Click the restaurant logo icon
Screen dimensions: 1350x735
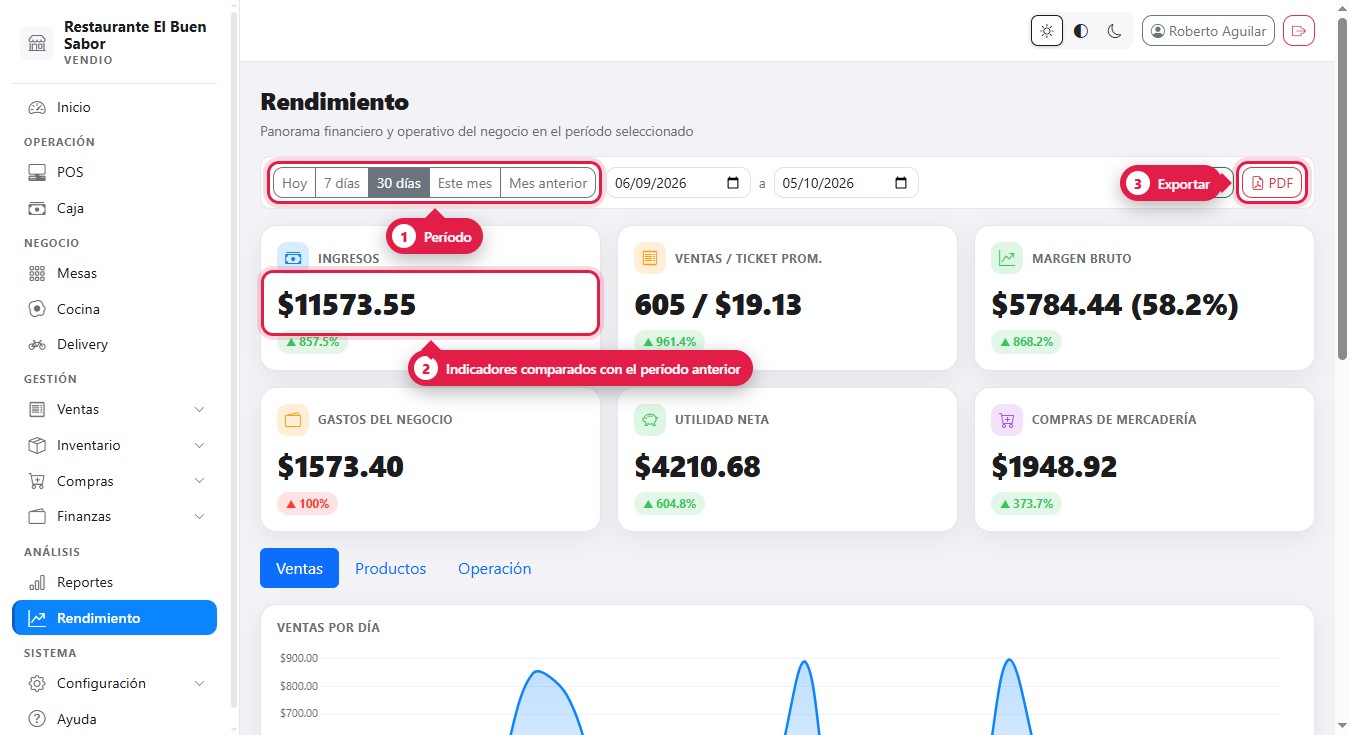tap(37, 43)
